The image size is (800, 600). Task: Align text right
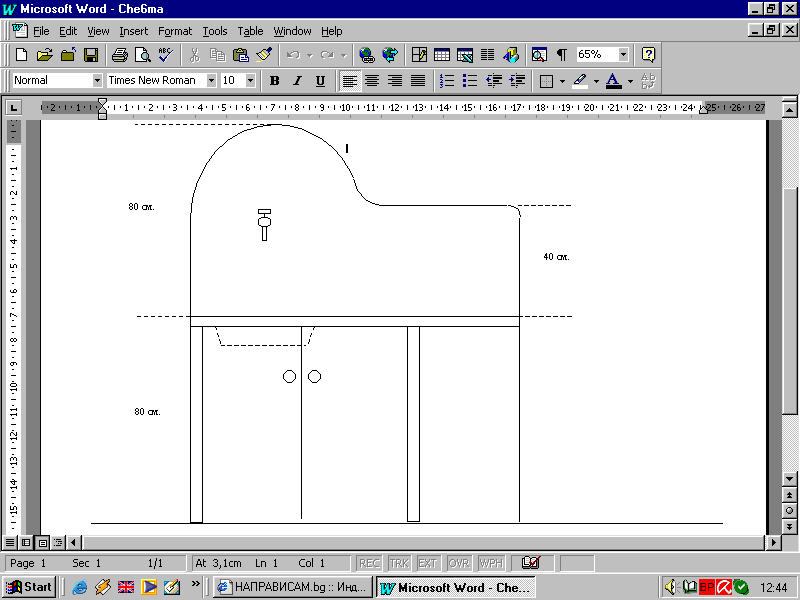point(395,81)
